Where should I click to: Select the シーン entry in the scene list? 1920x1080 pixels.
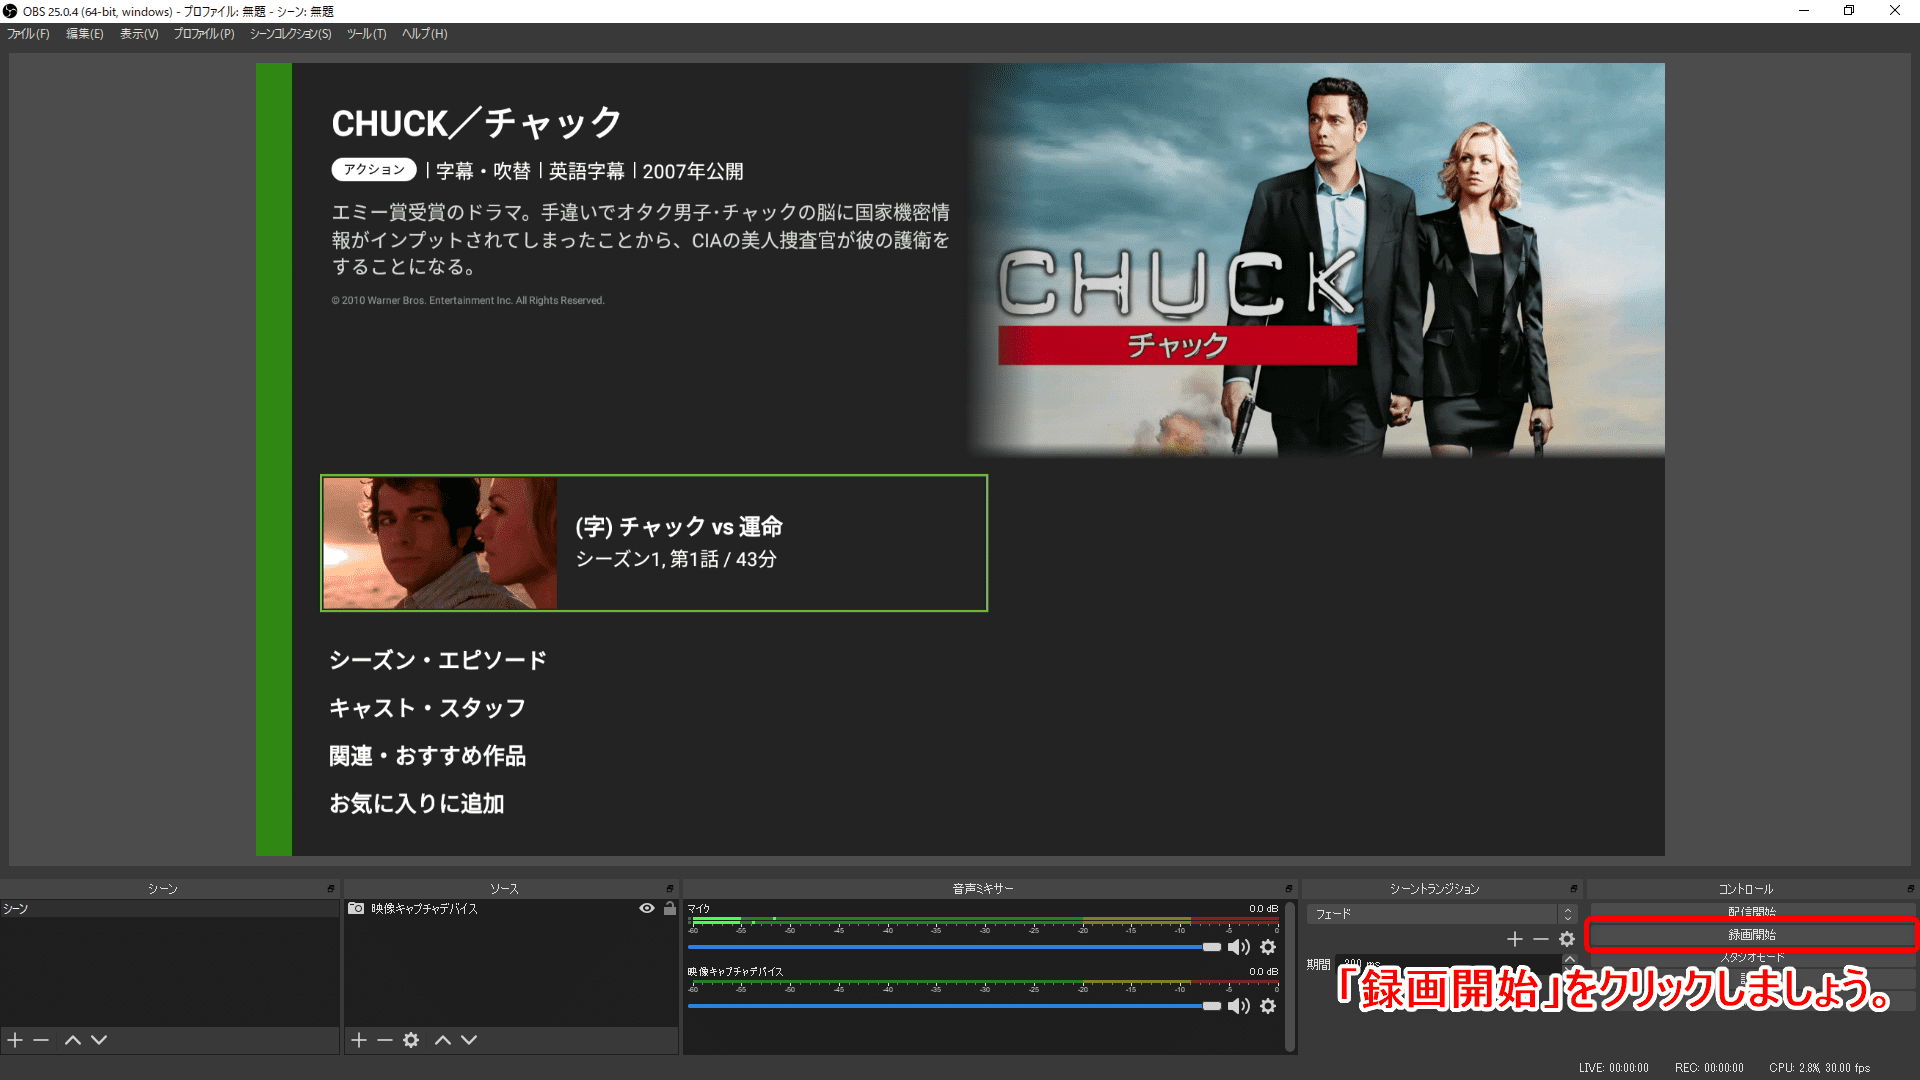[x=170, y=909]
